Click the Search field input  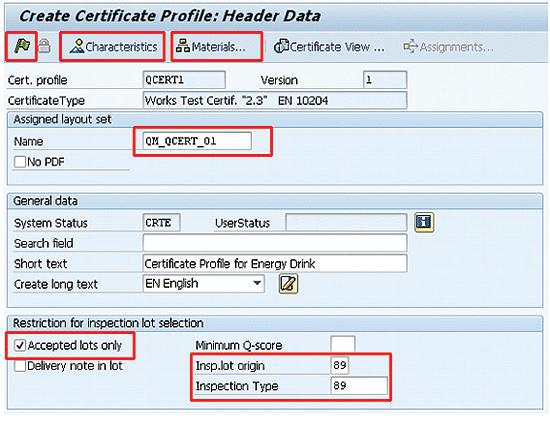pyautogui.click(x=275, y=243)
